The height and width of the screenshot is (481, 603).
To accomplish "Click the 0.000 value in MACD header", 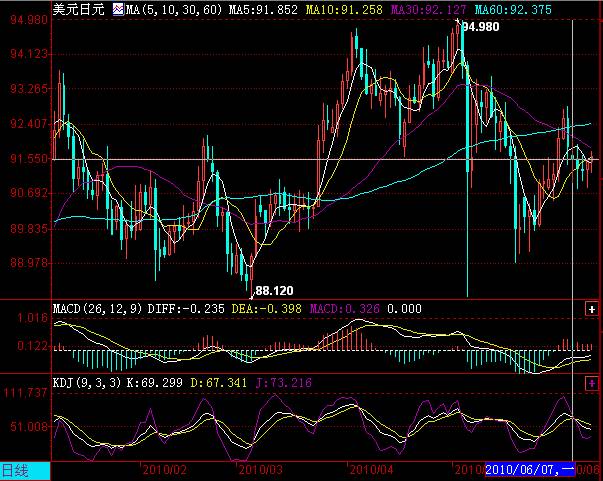I will [404, 309].
